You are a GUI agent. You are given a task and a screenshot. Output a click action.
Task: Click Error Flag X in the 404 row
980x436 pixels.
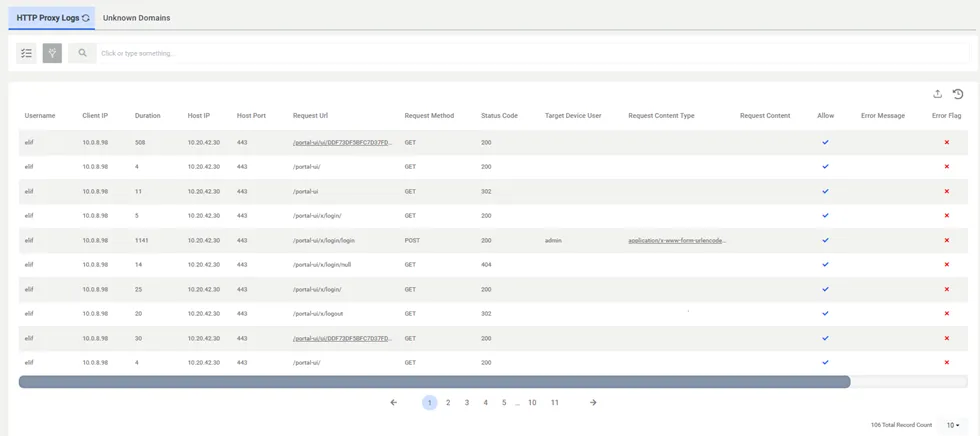tap(947, 264)
